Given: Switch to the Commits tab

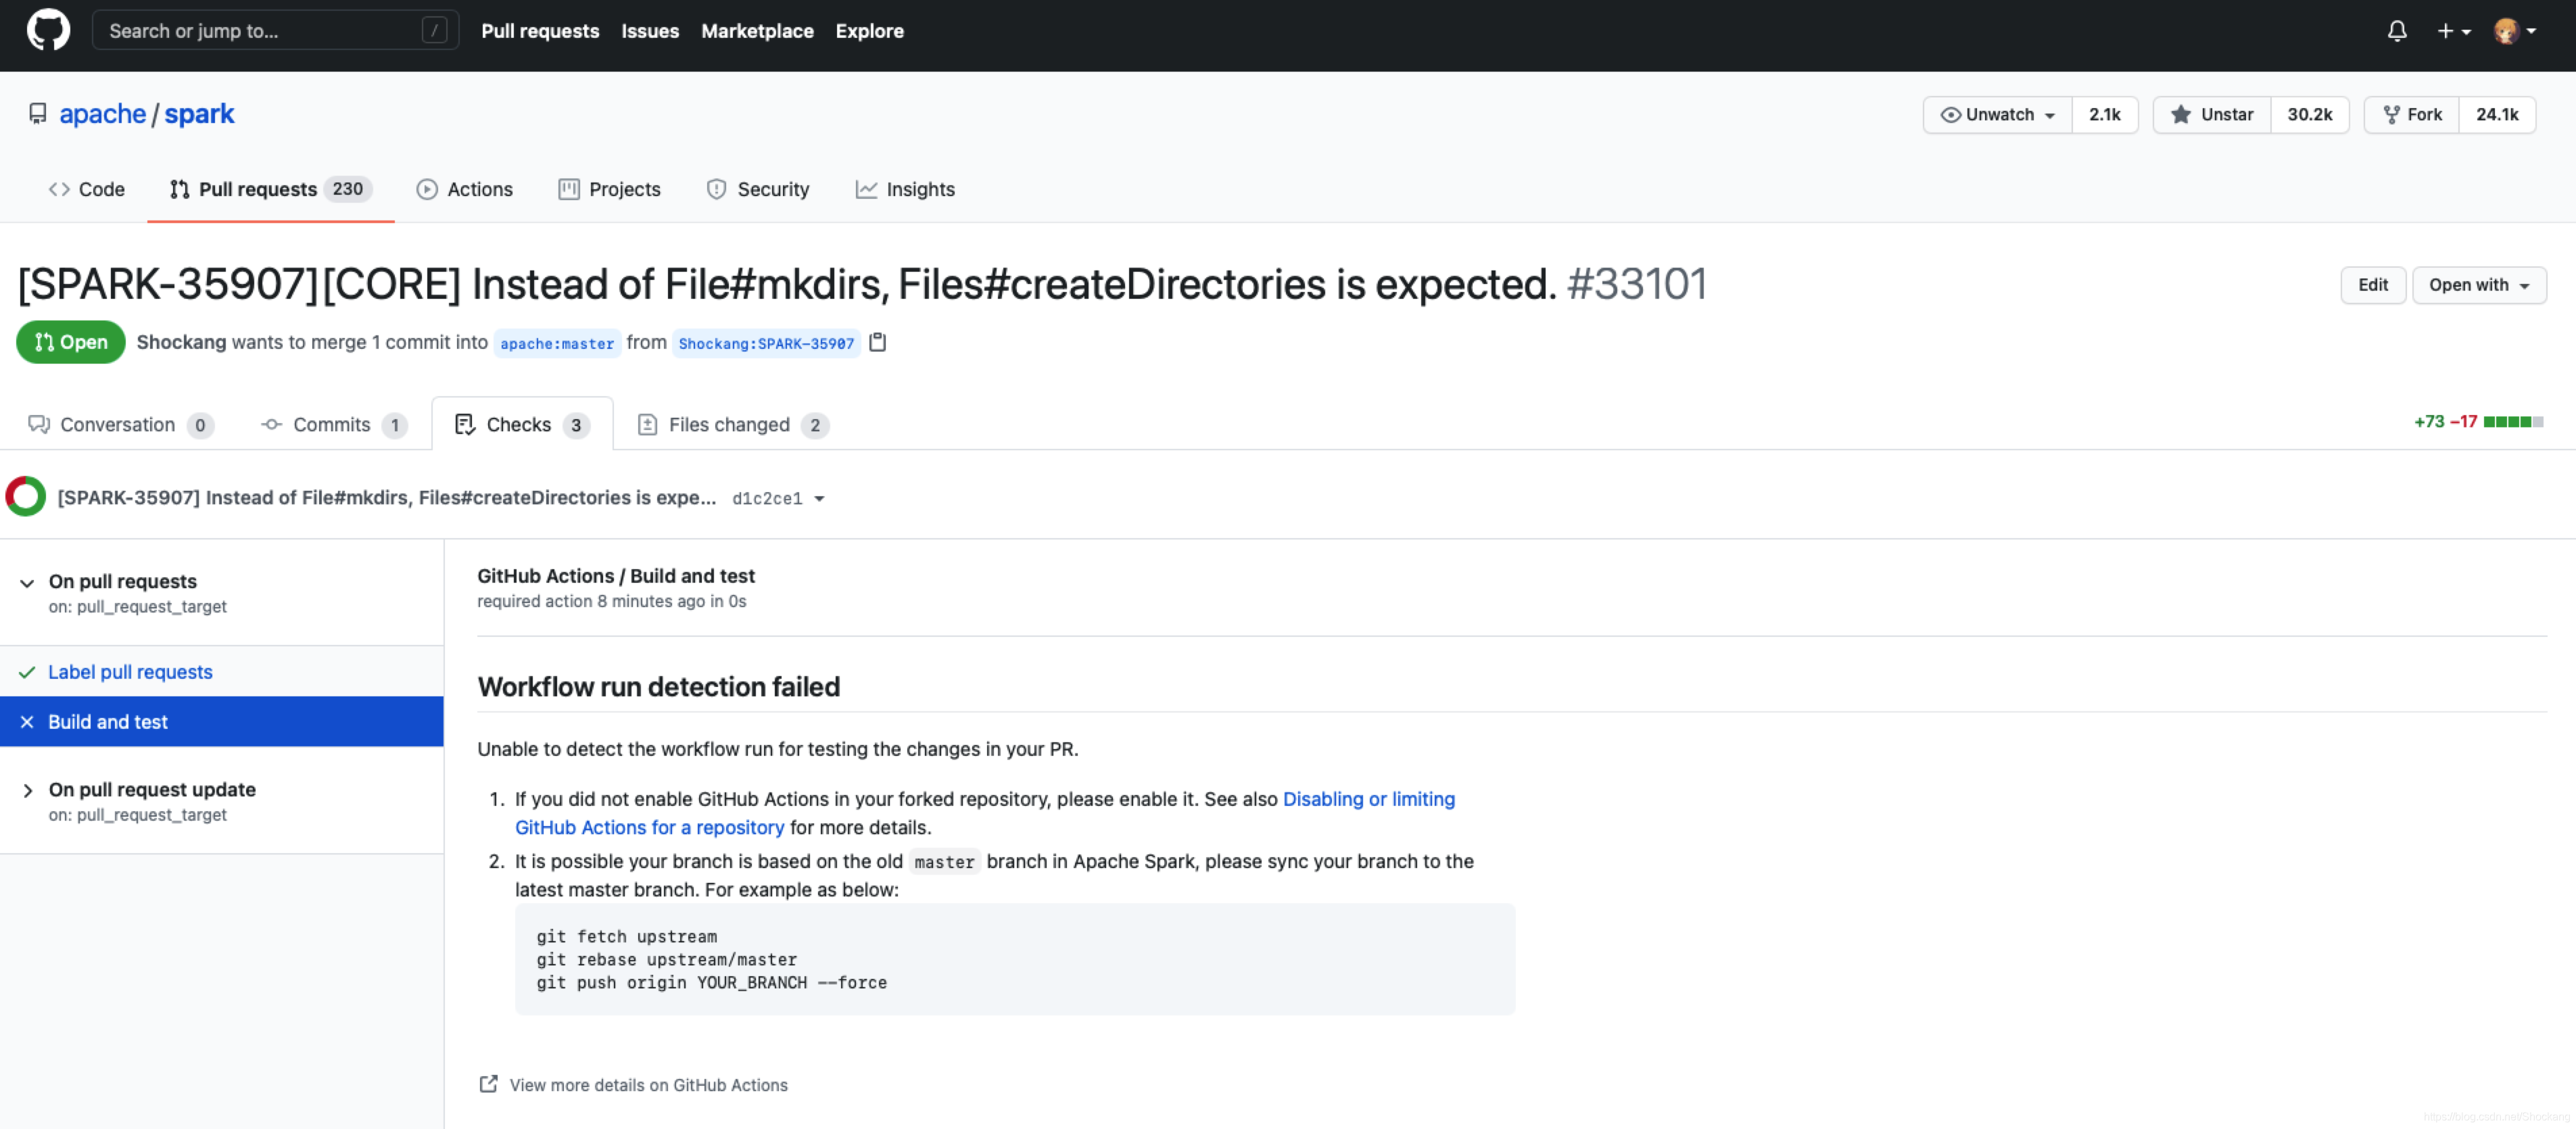Looking at the screenshot, I should coord(333,424).
